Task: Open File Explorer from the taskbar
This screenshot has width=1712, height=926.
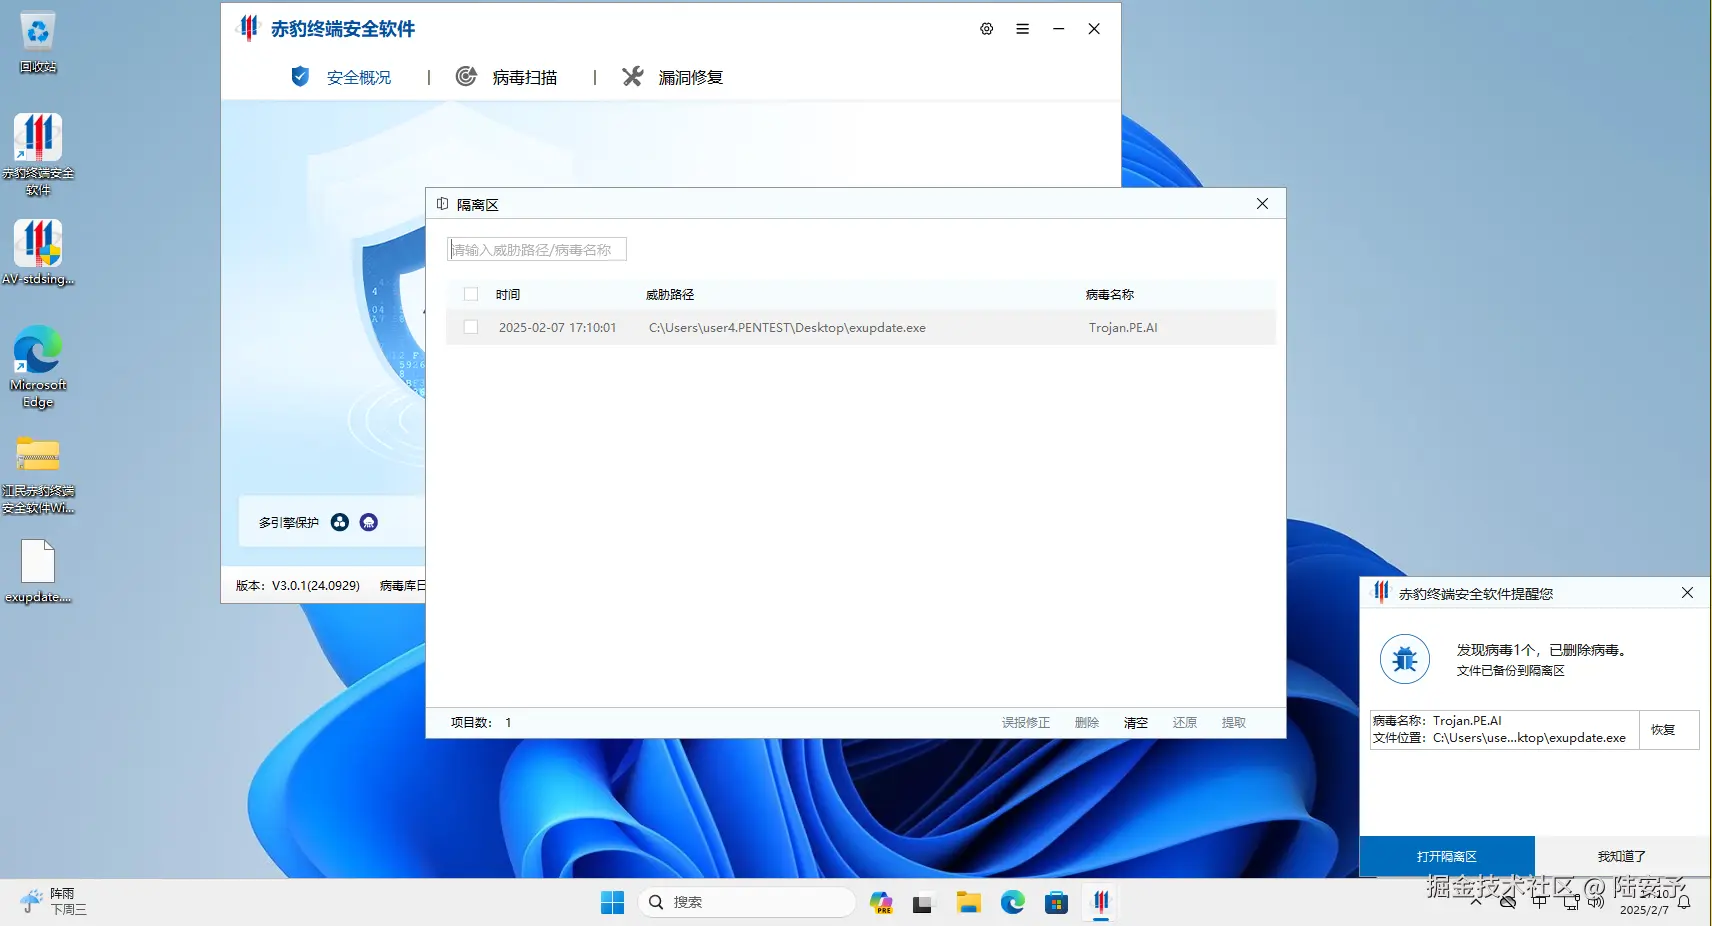Action: click(x=968, y=902)
